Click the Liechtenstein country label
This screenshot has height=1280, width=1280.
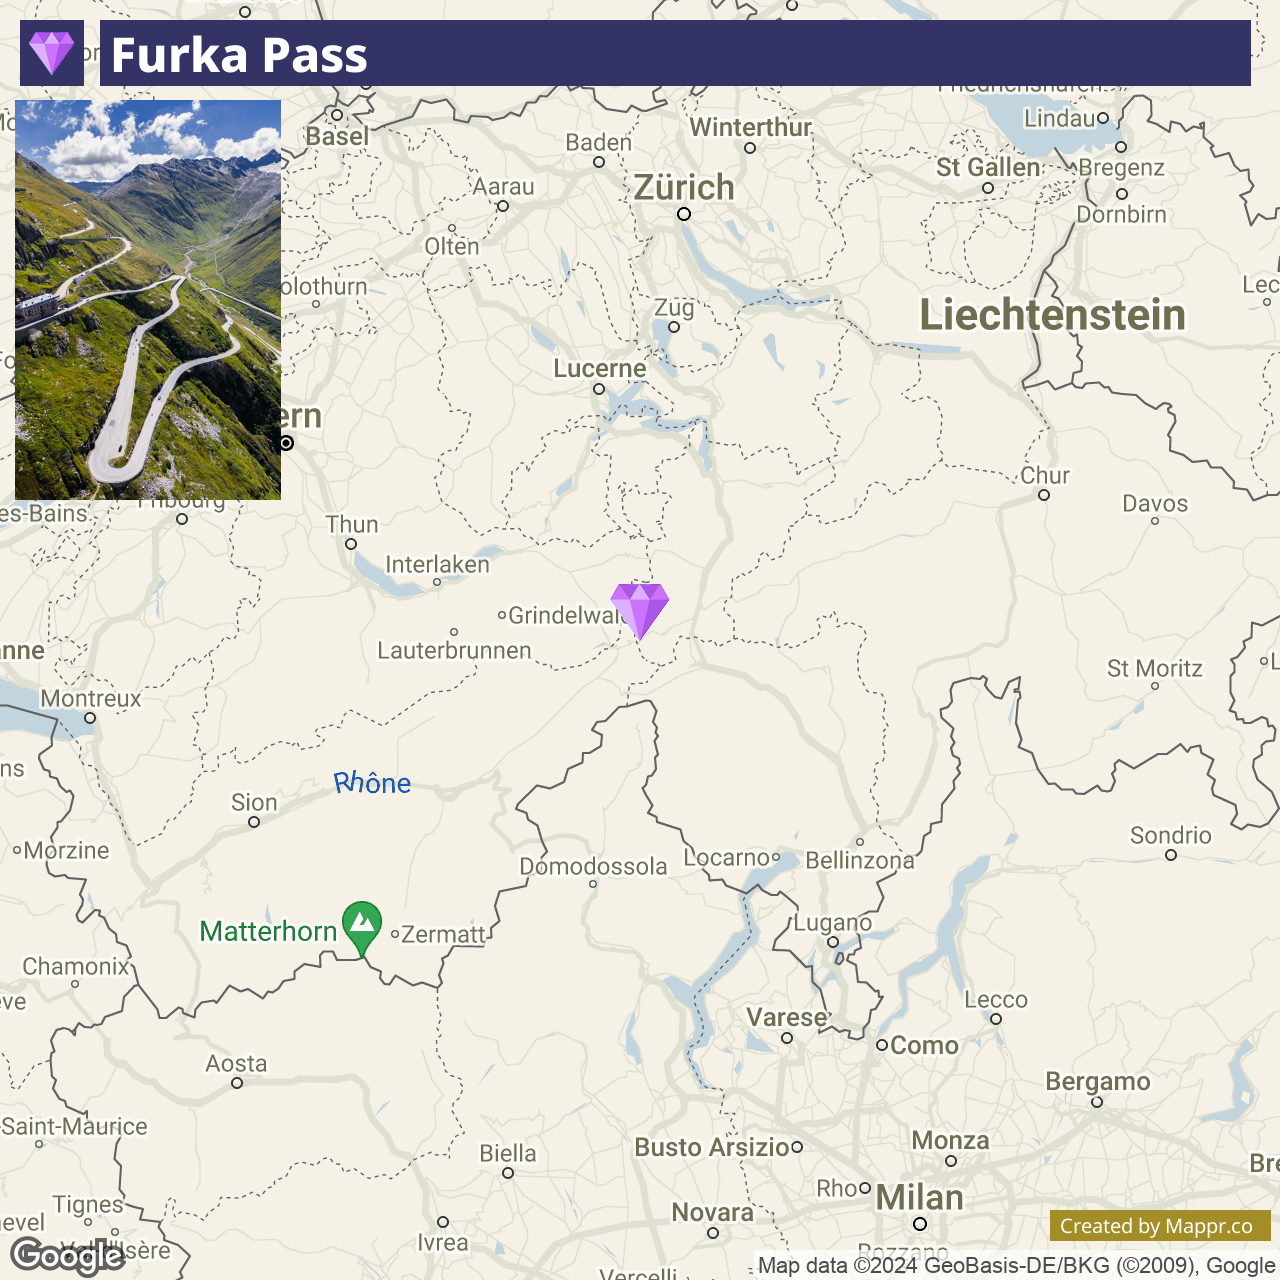pyautogui.click(x=1052, y=315)
